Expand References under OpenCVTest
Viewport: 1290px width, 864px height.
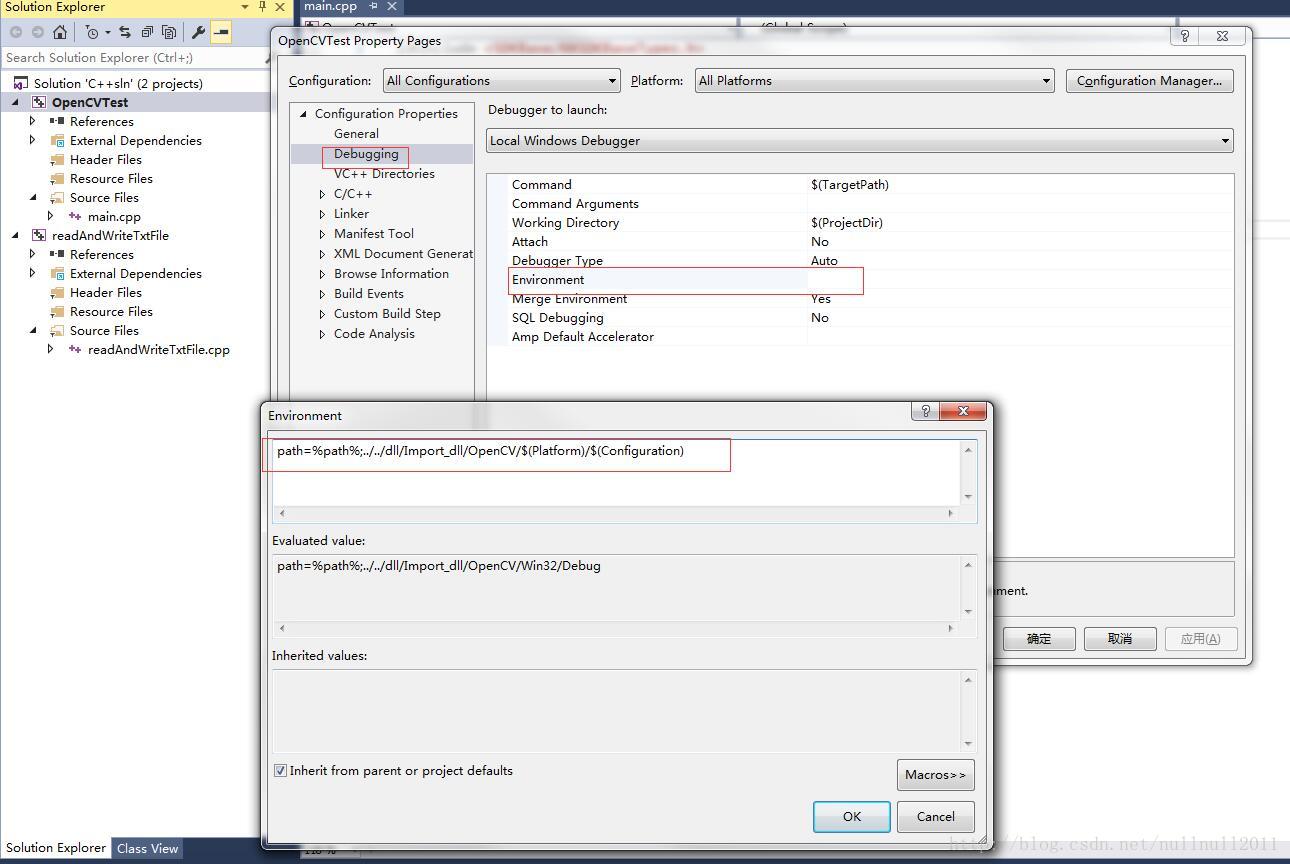click(33, 121)
